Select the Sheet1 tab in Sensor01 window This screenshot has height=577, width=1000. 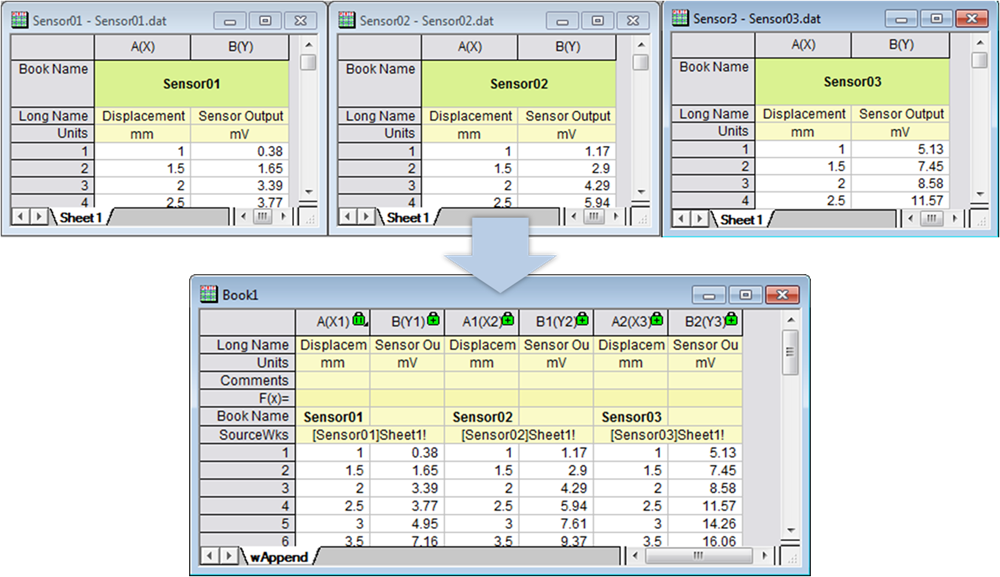[81, 217]
